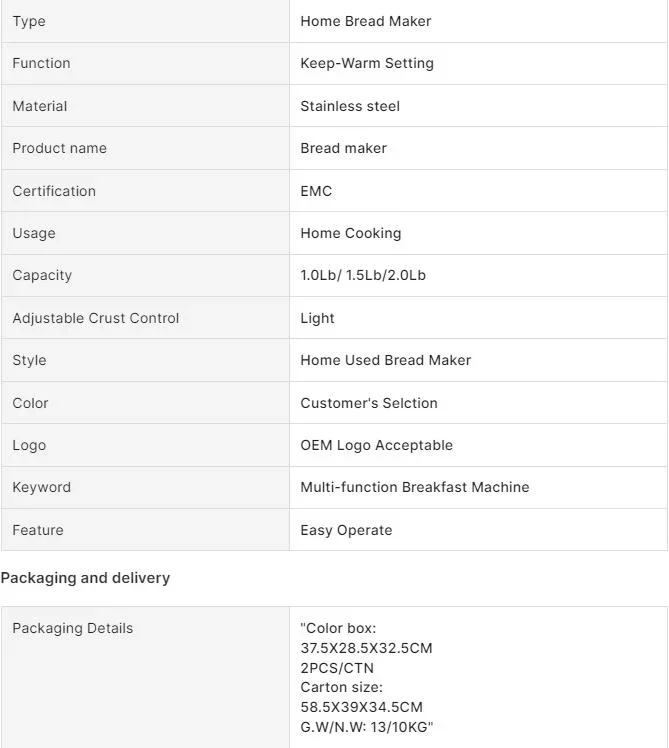The image size is (669, 748).
Task: Select the "Customer's Selction" color value
Action: coord(369,403)
